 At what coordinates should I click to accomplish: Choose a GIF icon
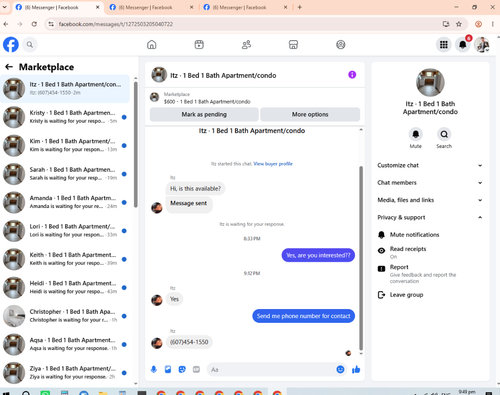(x=196, y=369)
